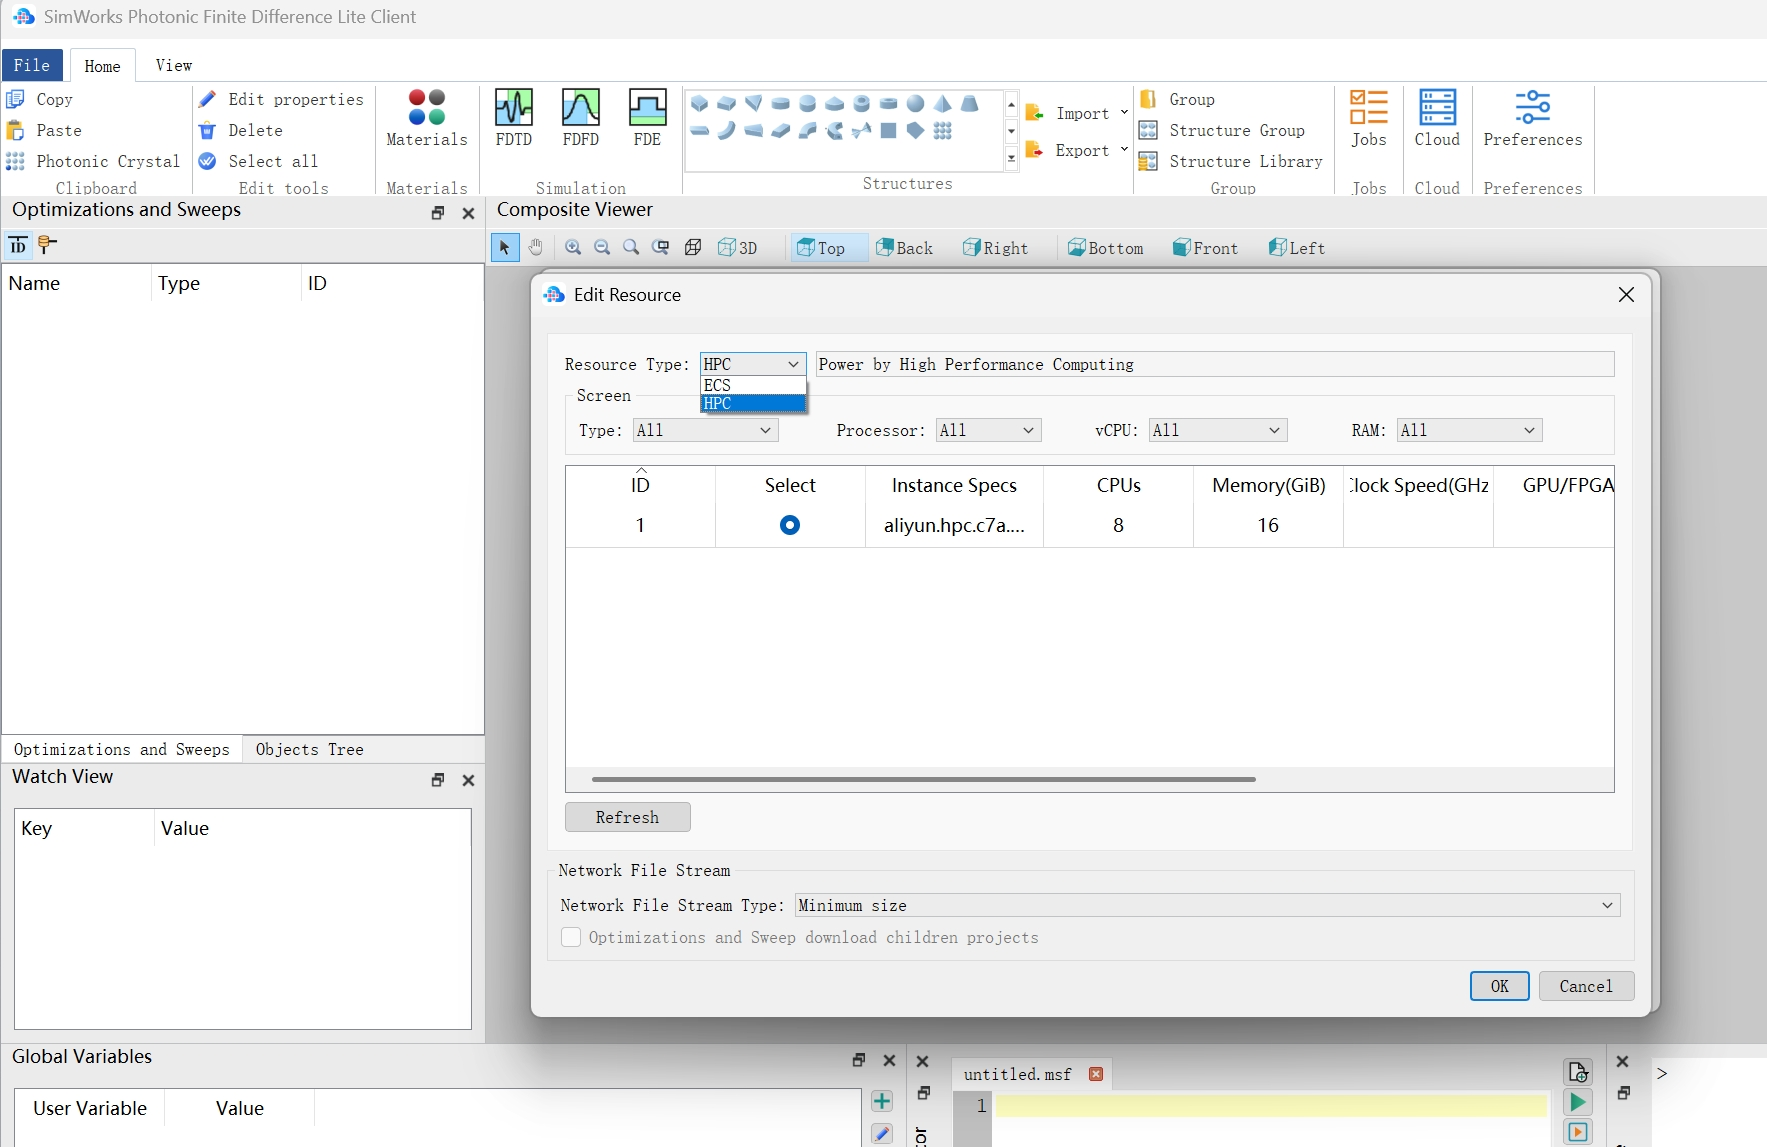This screenshot has height=1147, width=1767.
Task: Click the Structure Group button
Action: [x=1222, y=130]
